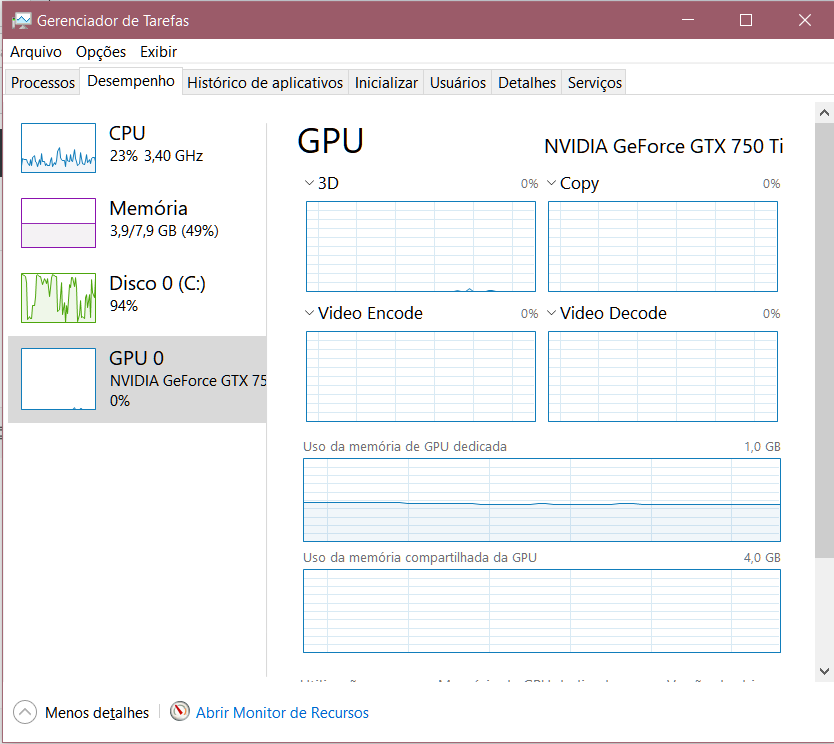Click the scrollbar up arrow
This screenshot has width=834, height=744.
(x=824, y=112)
